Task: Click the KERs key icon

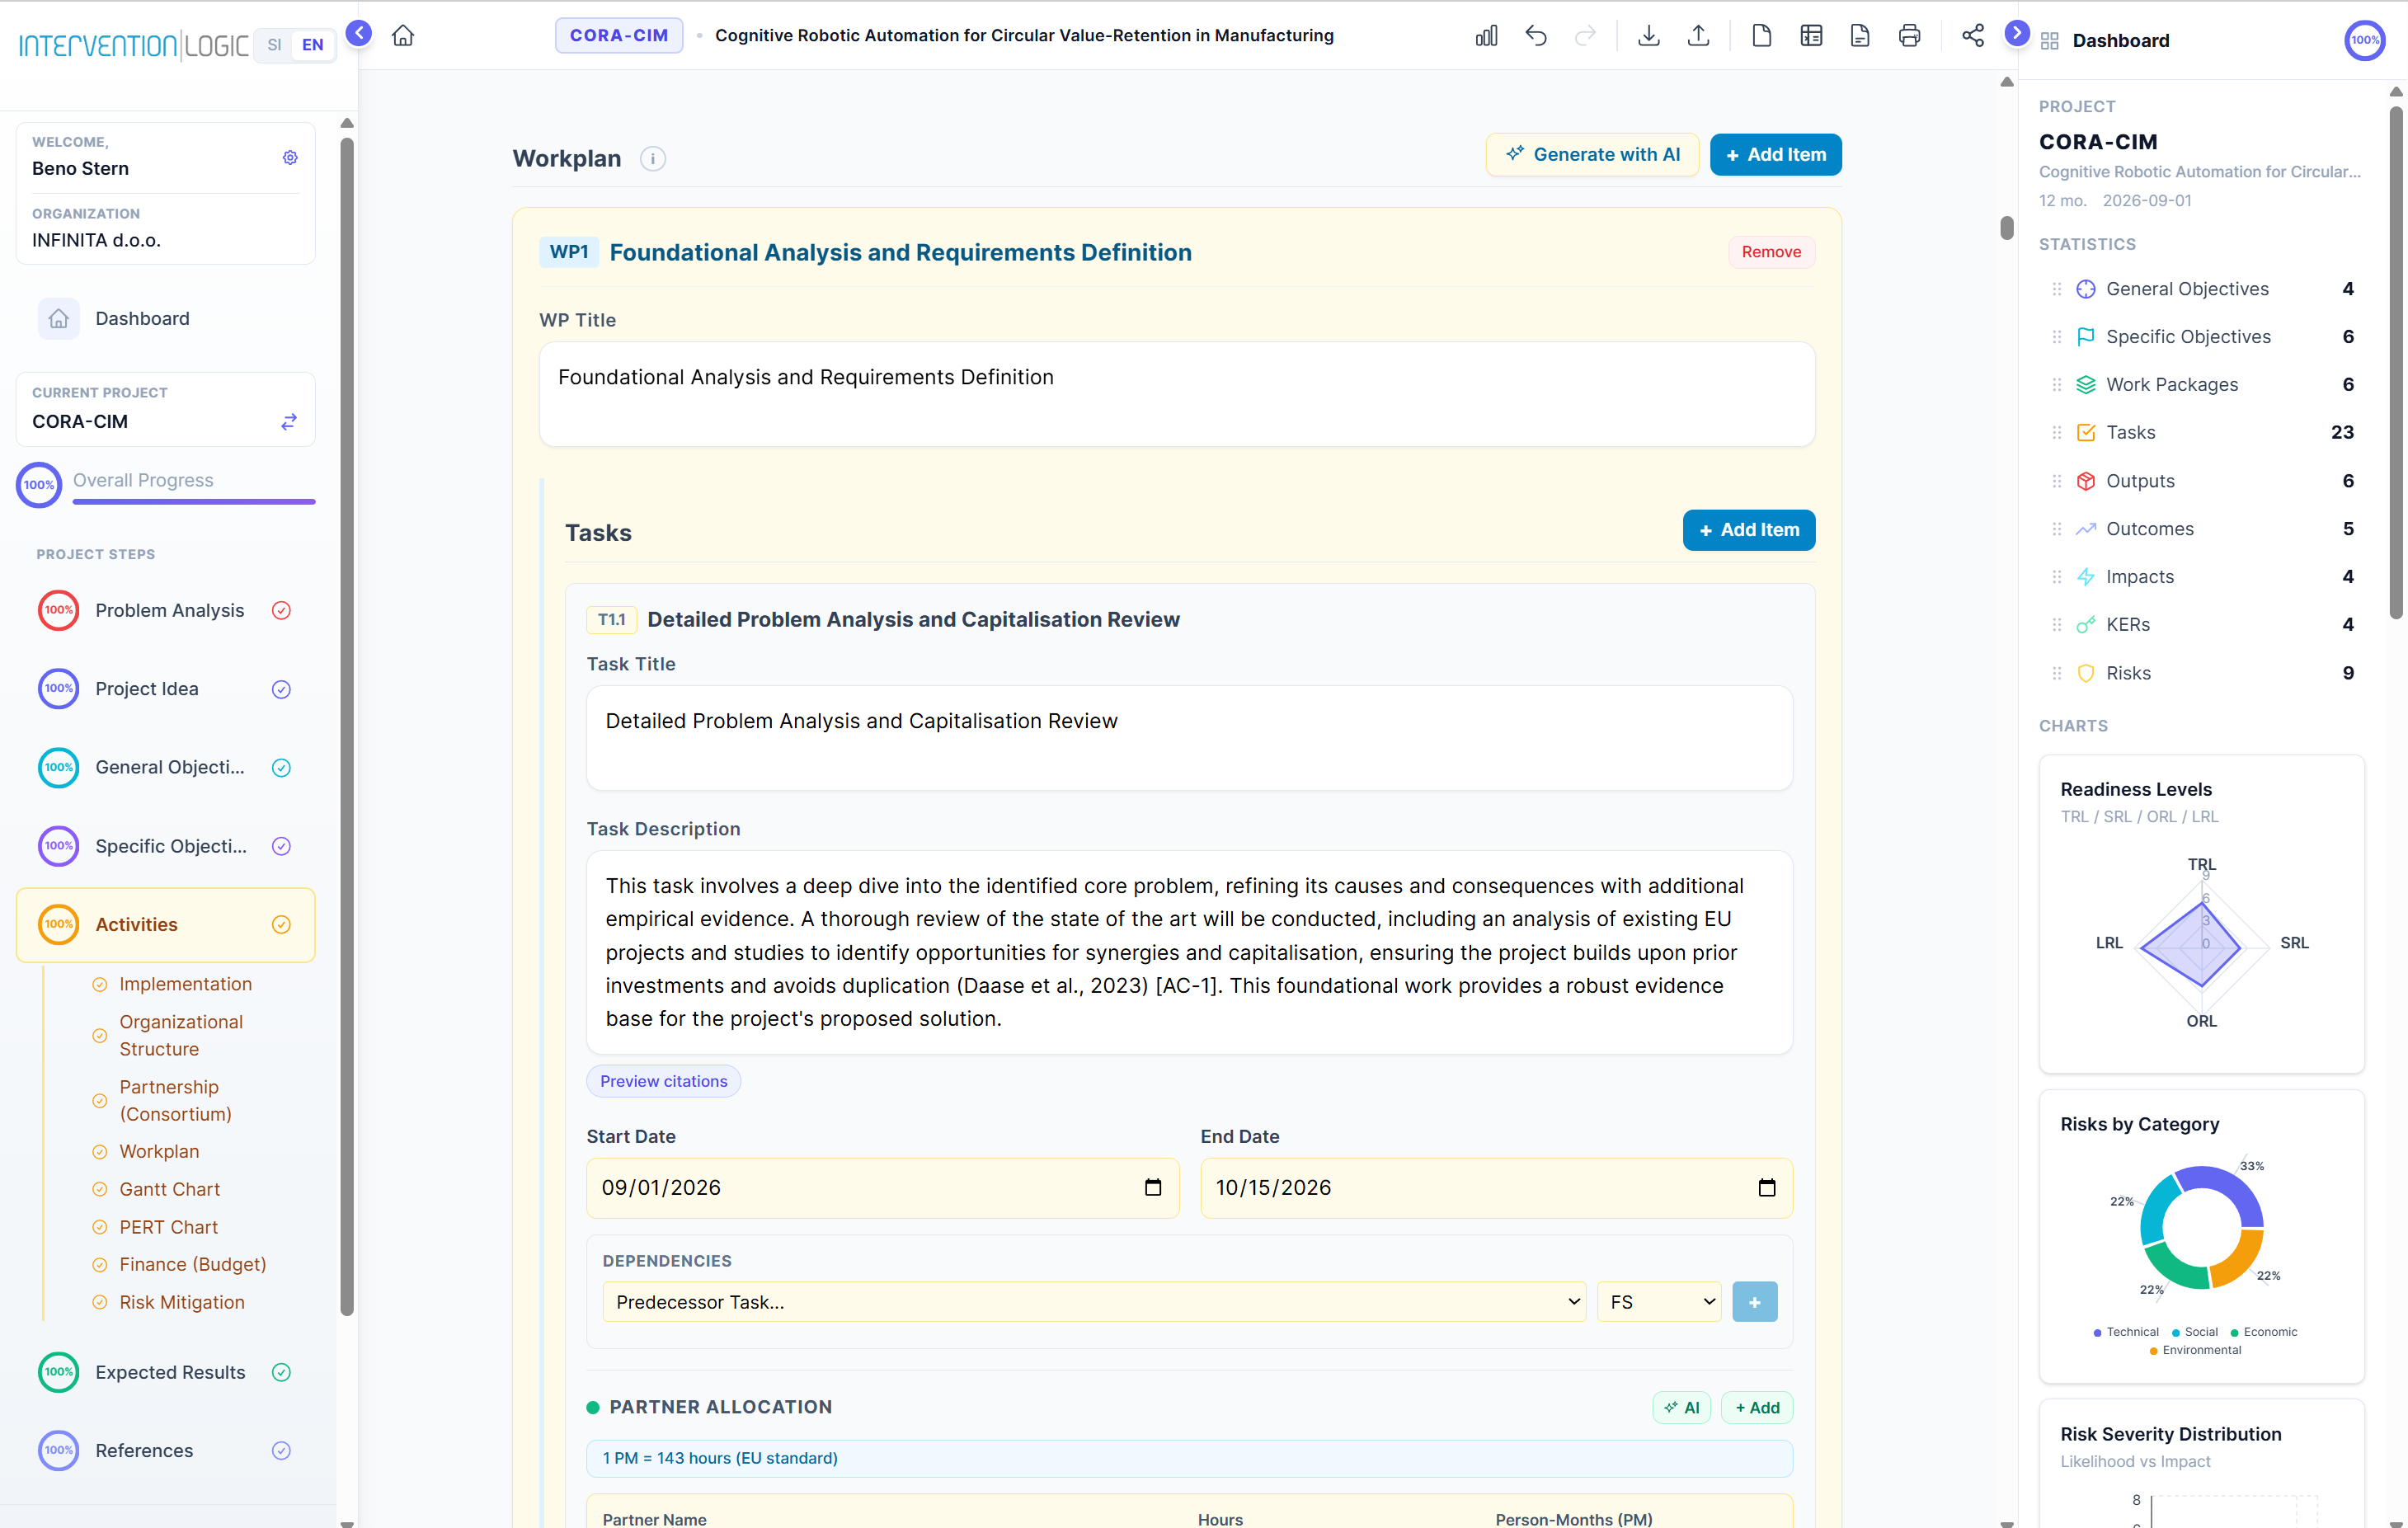Action: [x=2086, y=625]
